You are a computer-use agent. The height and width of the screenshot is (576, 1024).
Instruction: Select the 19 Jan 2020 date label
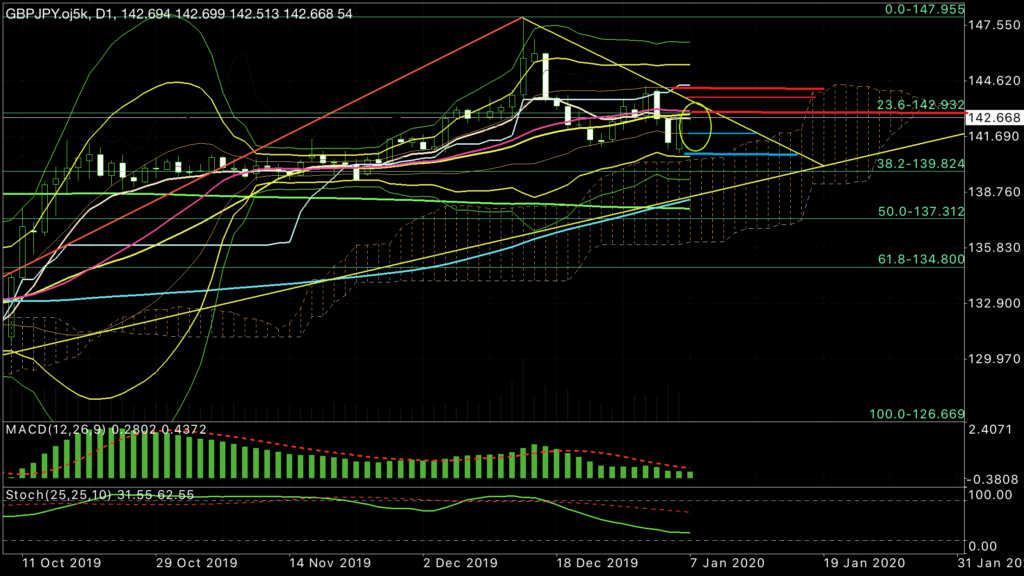(864, 563)
